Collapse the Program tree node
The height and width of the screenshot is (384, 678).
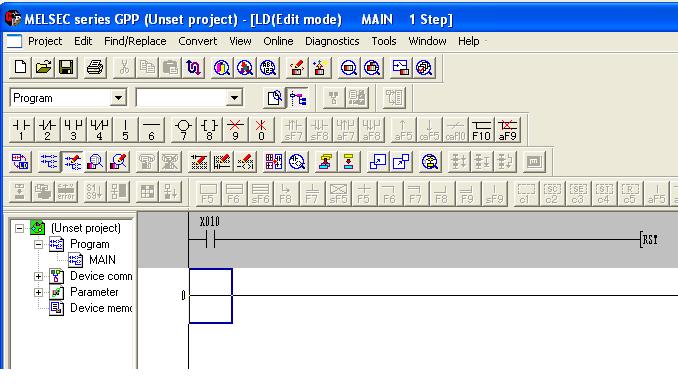[38, 244]
